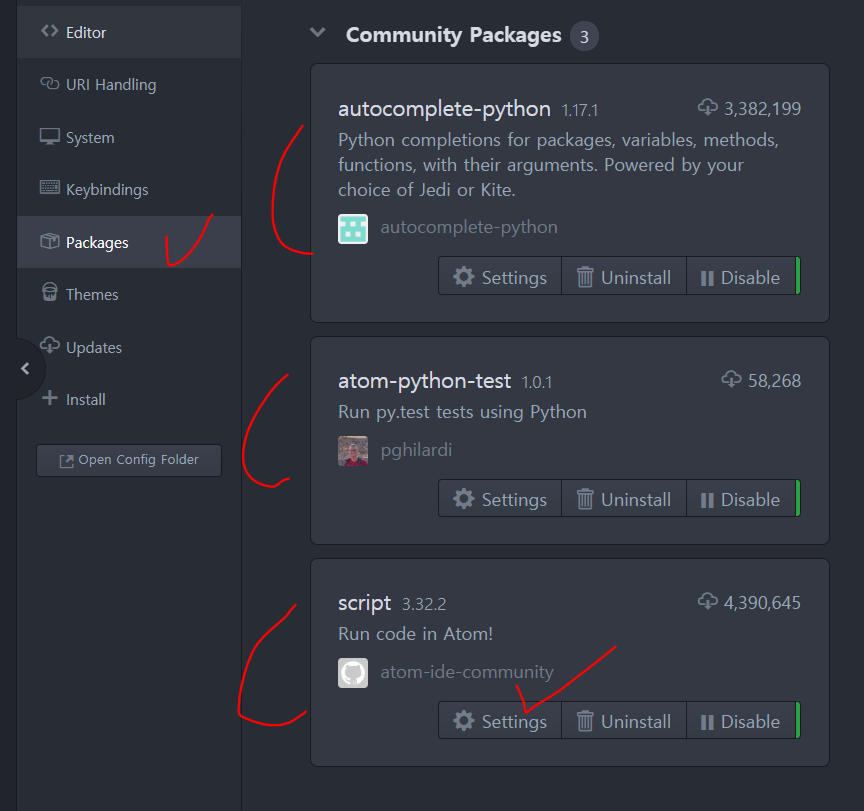Viewport: 864px width, 811px height.
Task: Click the atom-ide-community GitHub avatar
Action: [353, 673]
